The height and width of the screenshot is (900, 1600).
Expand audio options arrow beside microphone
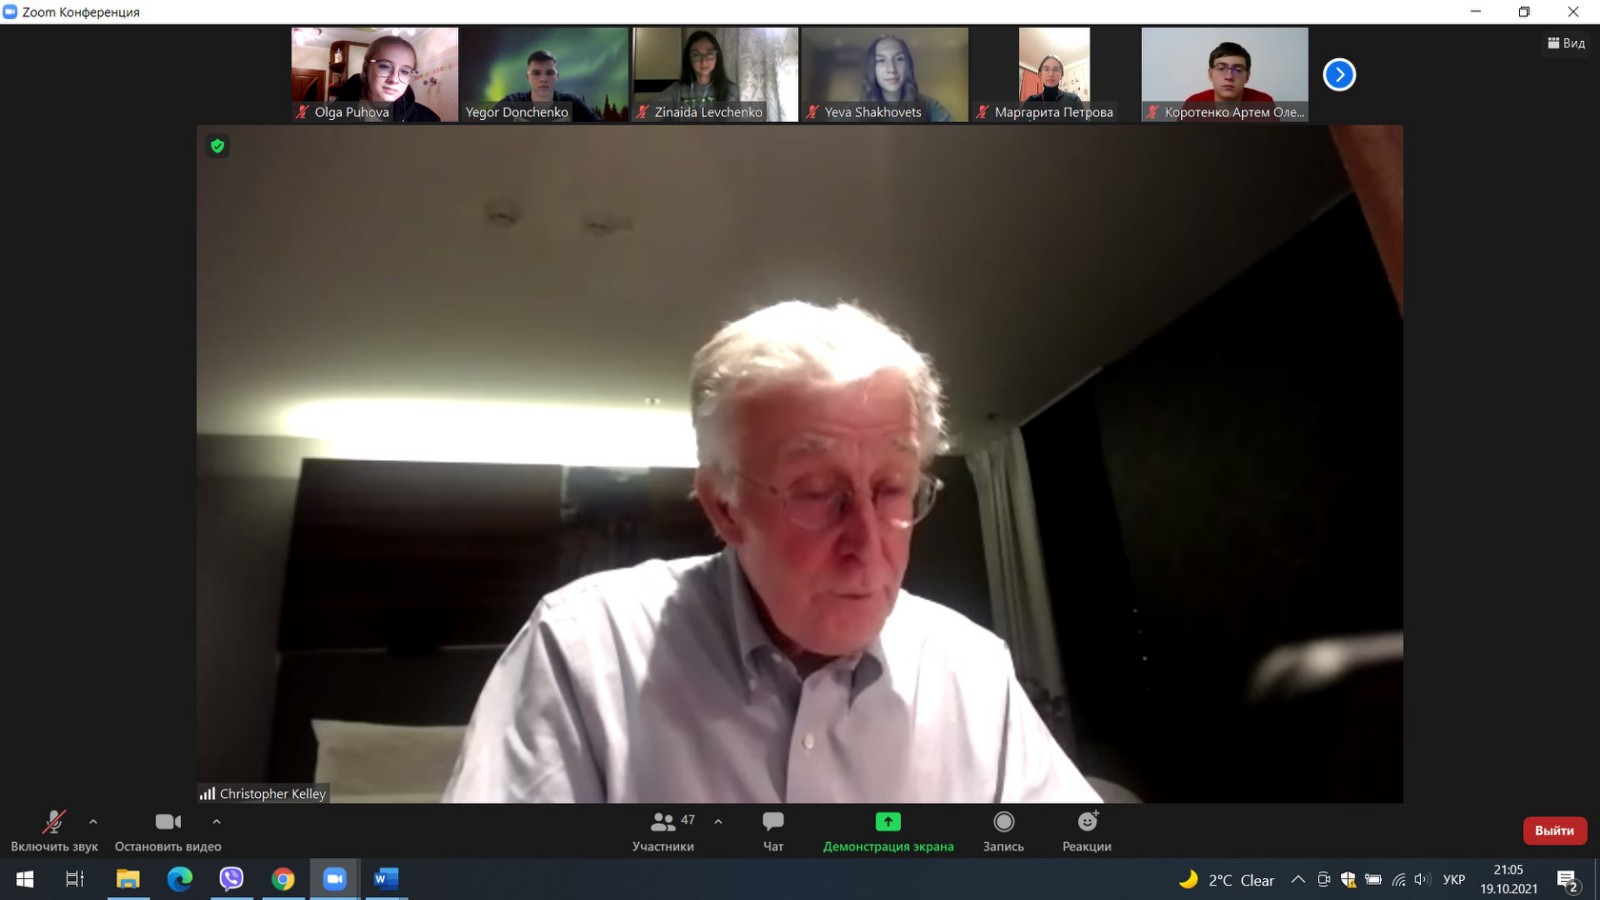pos(93,822)
